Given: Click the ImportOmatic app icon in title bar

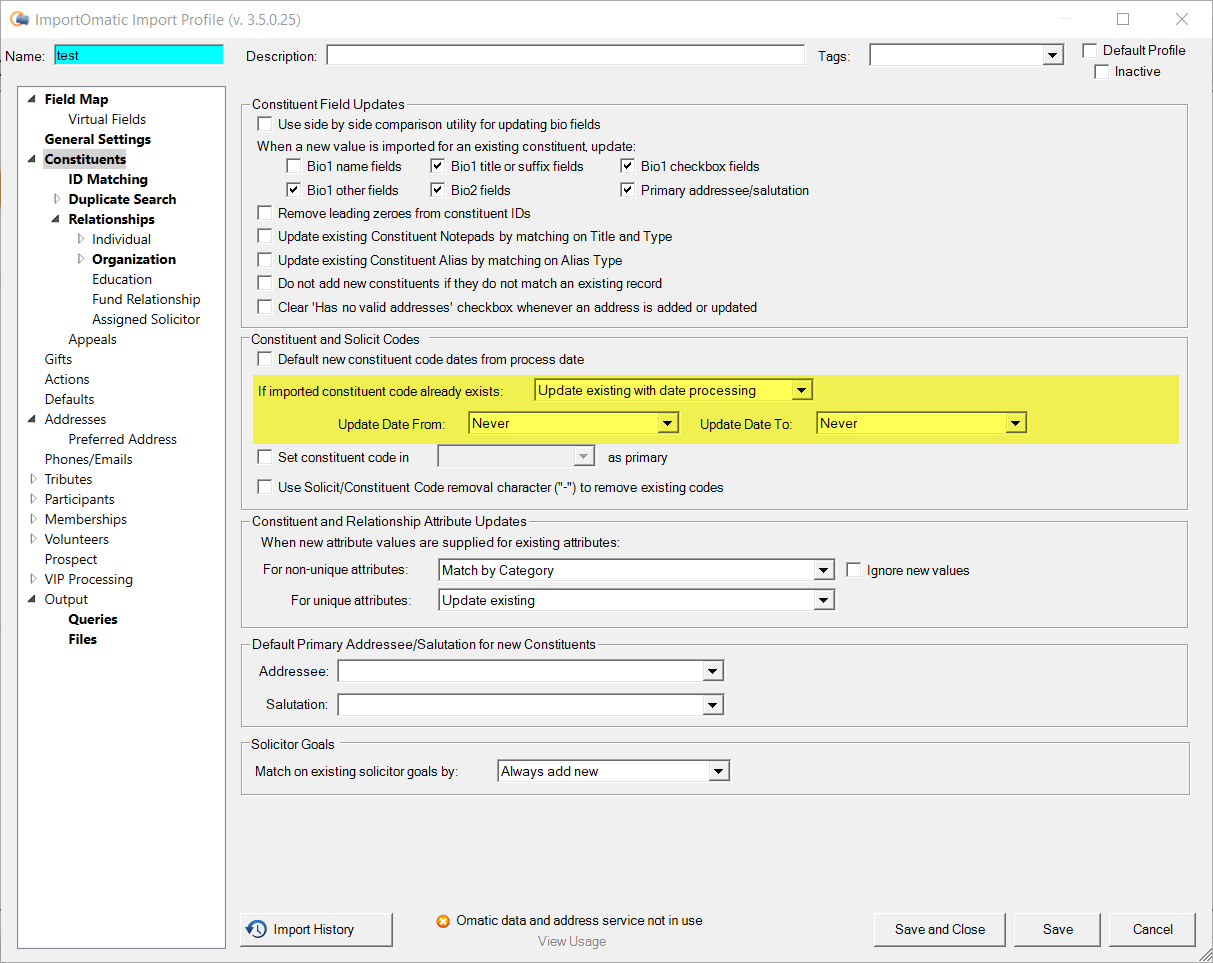Looking at the screenshot, I should [19, 19].
